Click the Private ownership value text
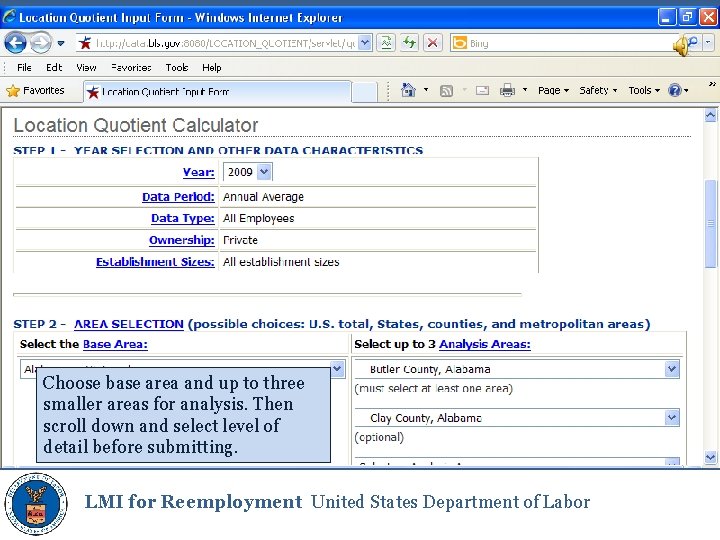Screen dimensions: 720x540 [240, 240]
